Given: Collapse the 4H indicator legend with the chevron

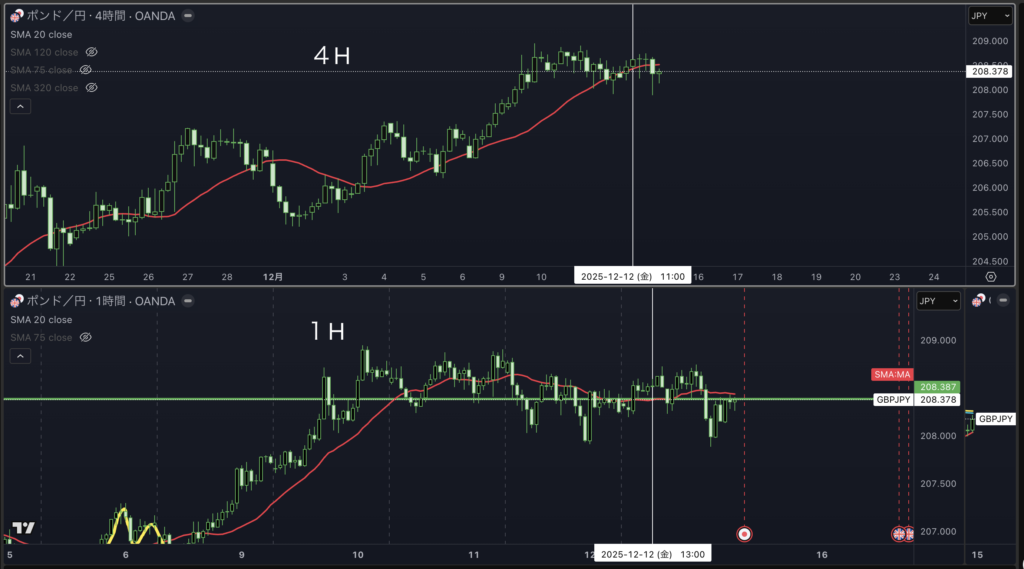Looking at the screenshot, I should (18, 106).
